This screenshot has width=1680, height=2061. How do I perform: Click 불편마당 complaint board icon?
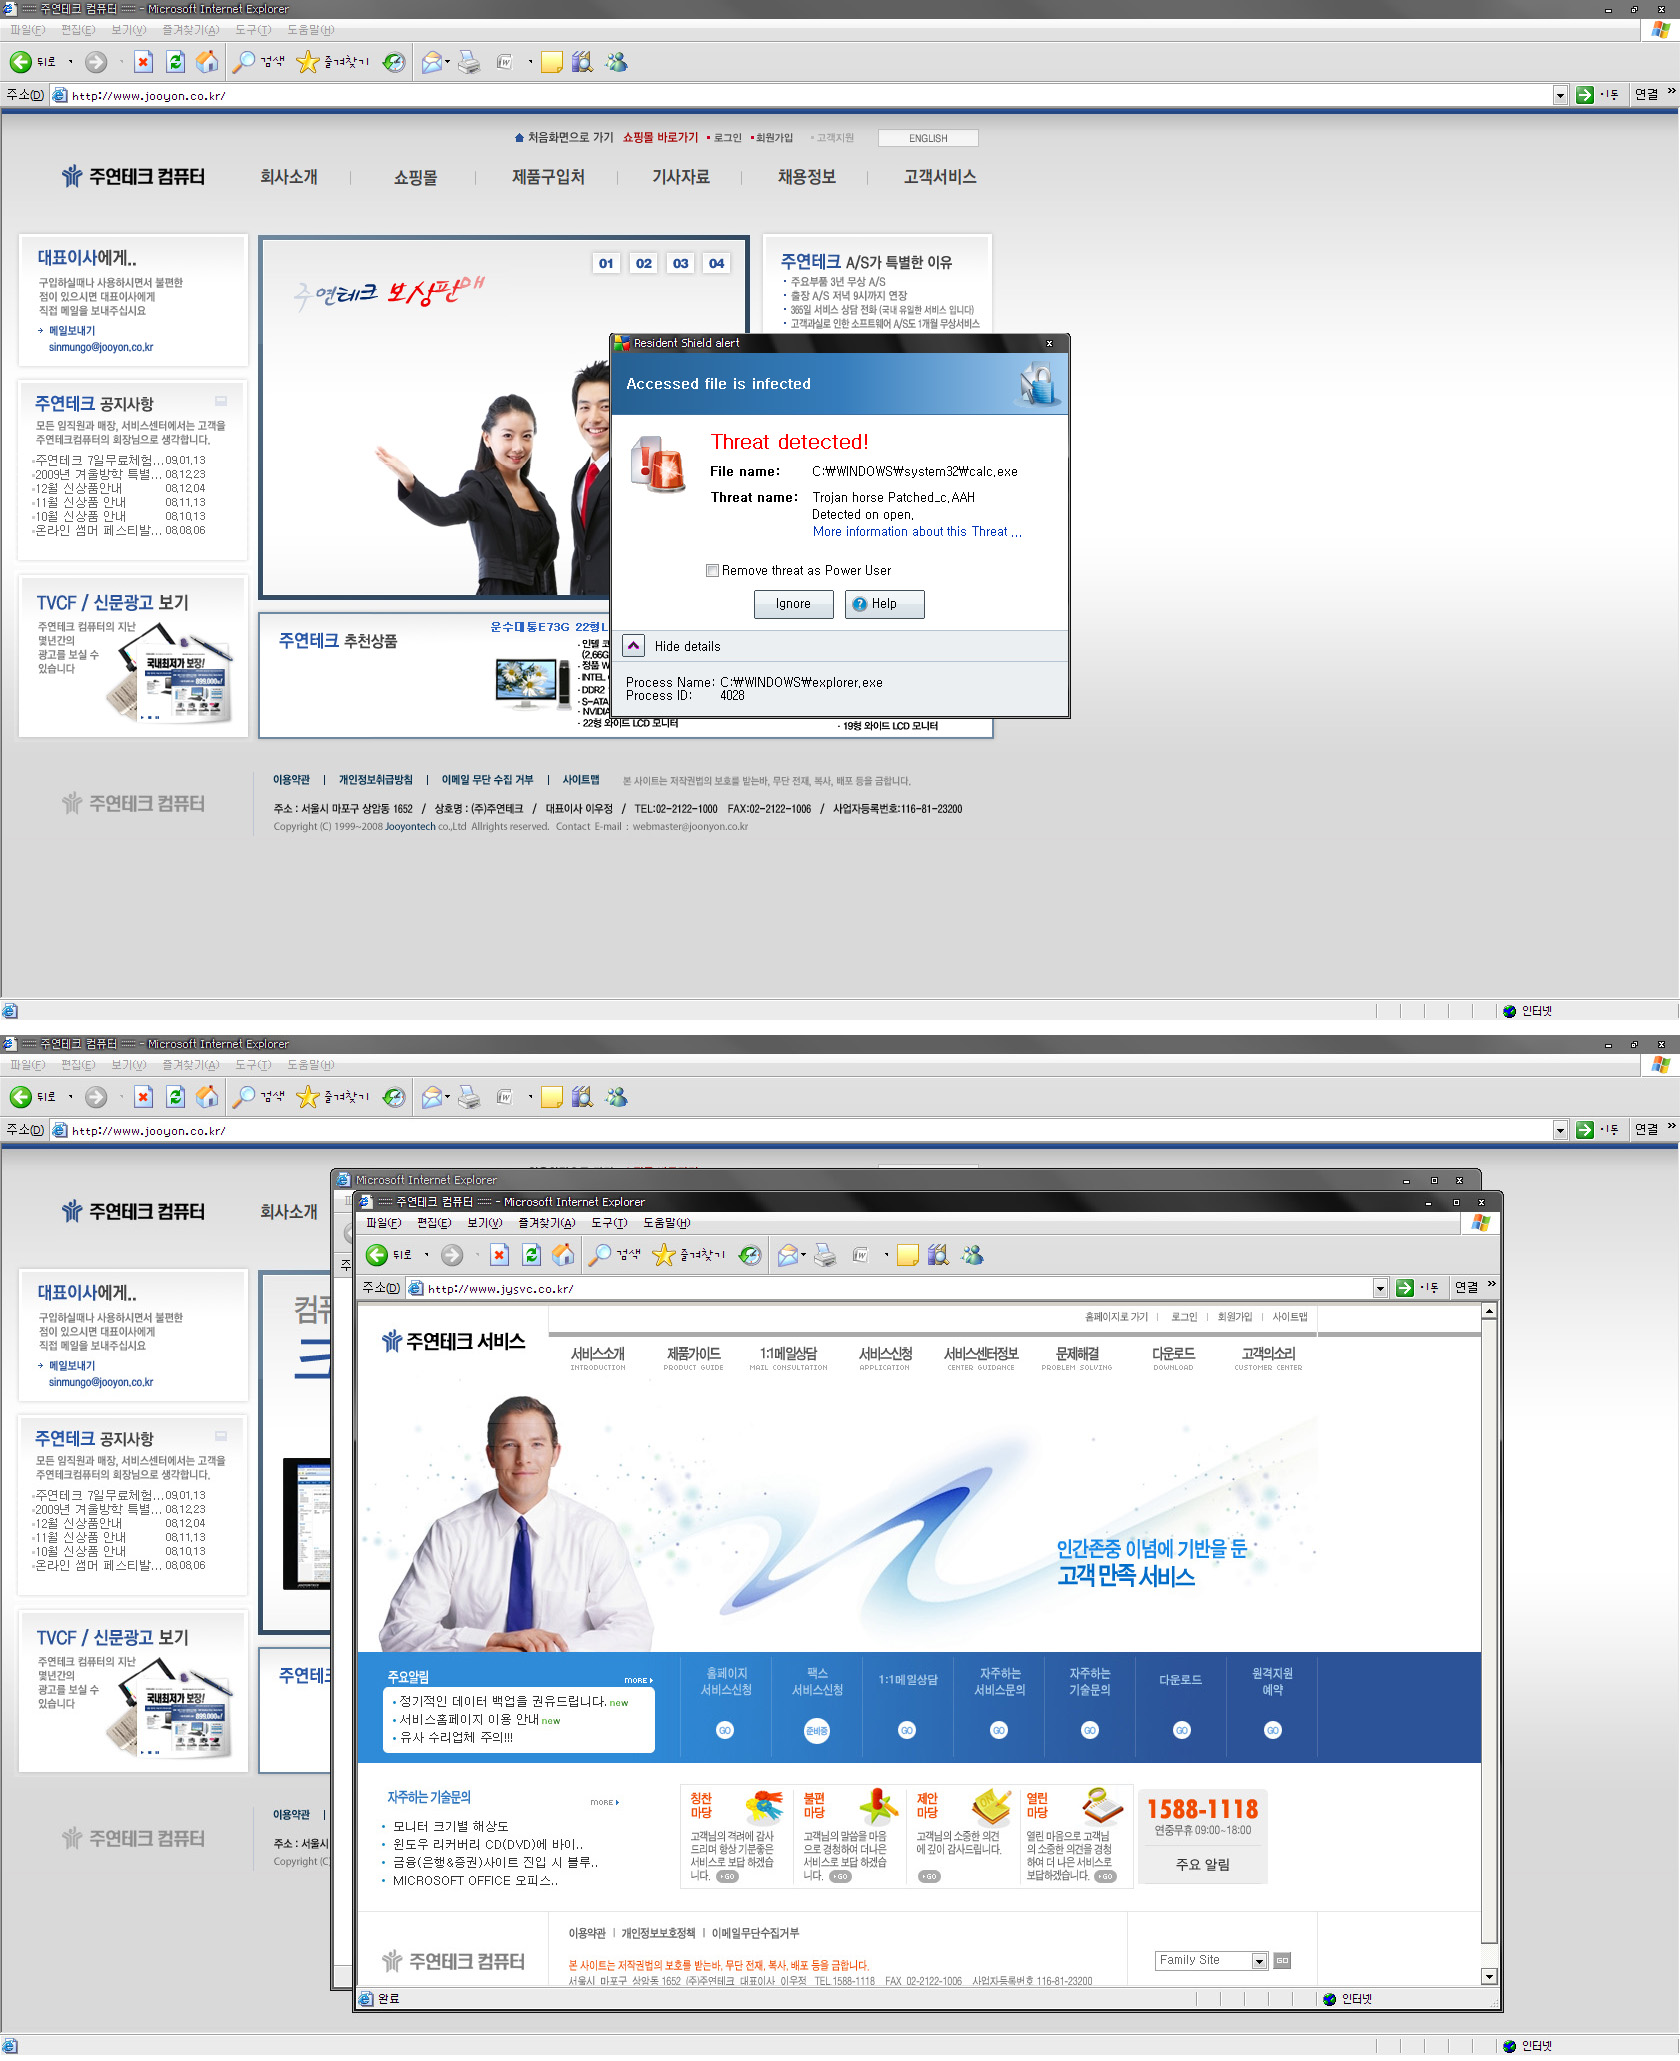pos(878,1807)
